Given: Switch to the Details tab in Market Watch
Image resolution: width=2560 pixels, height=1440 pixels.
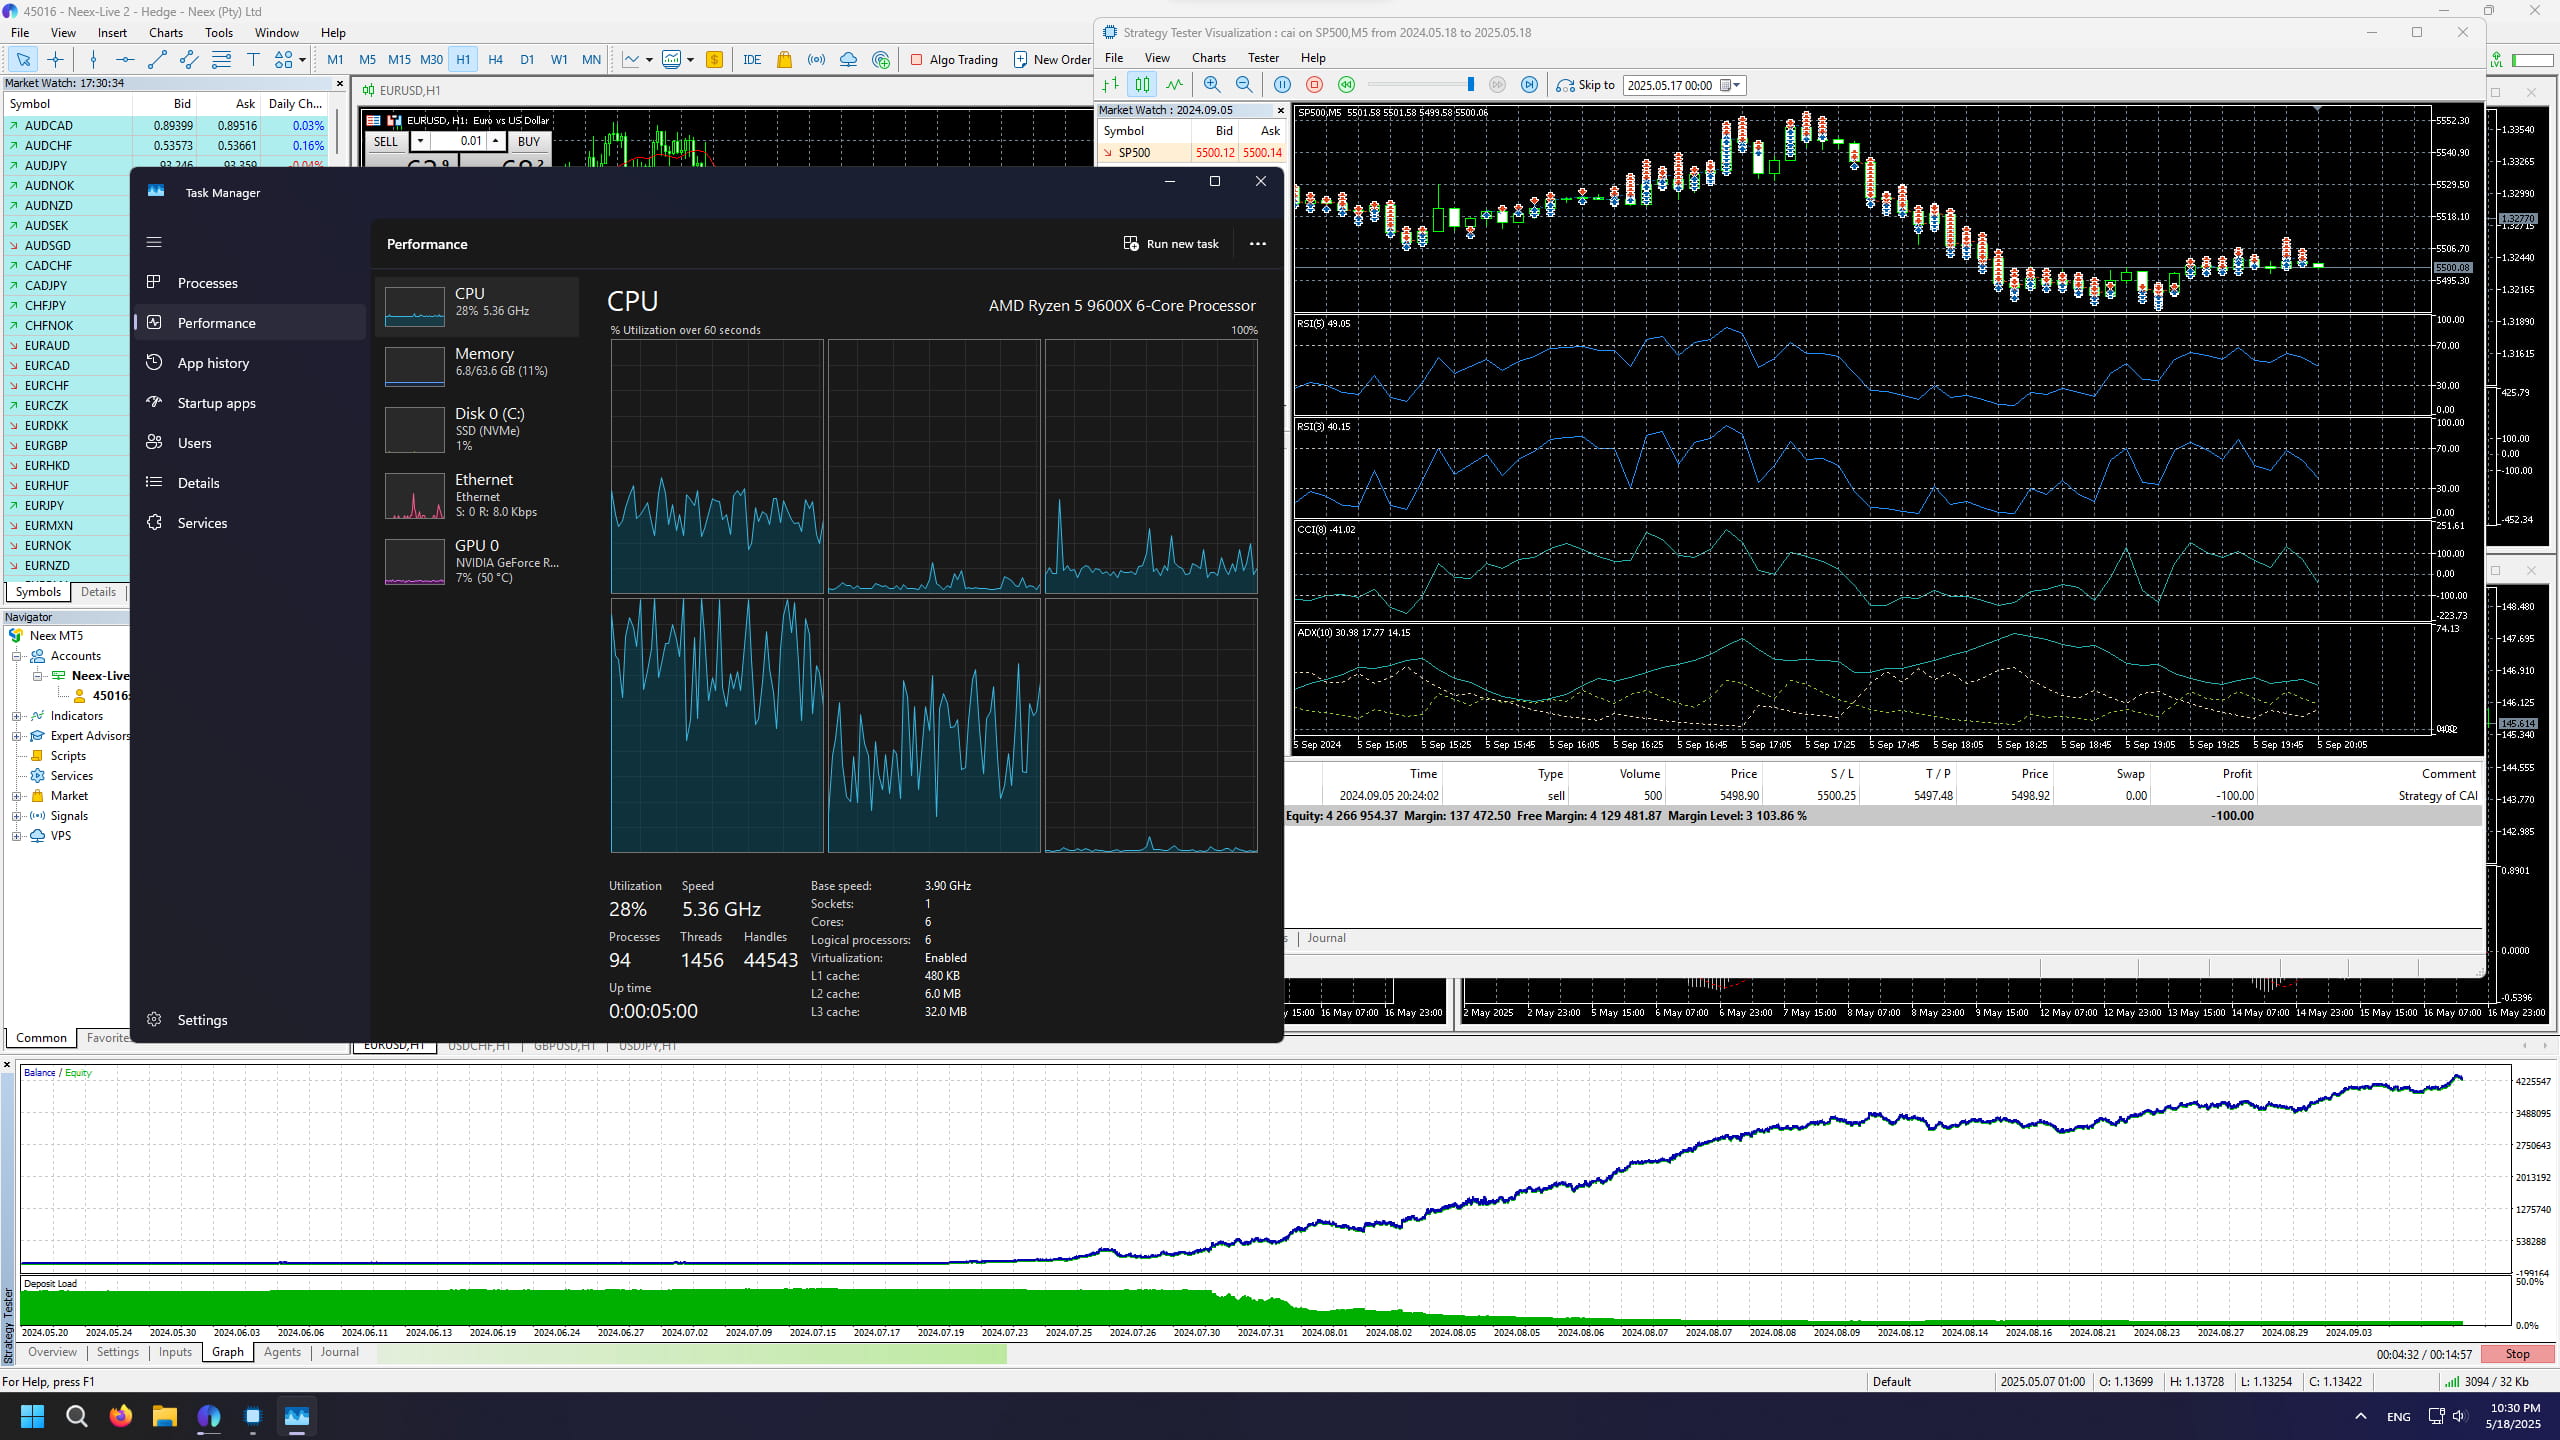Looking at the screenshot, I should click(98, 592).
